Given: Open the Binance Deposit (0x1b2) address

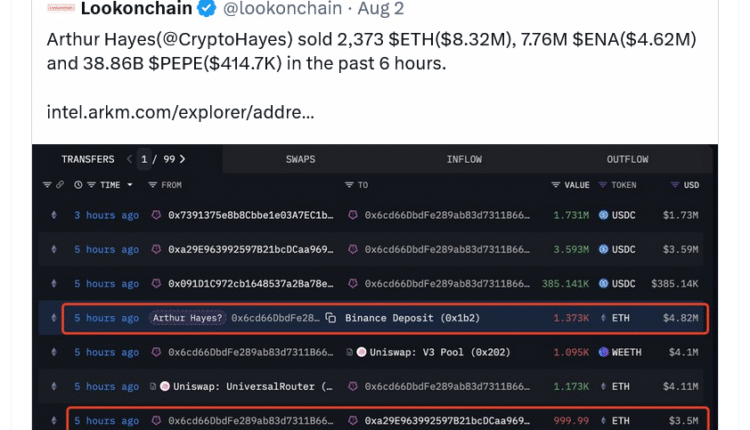Looking at the screenshot, I should click(x=396, y=318).
